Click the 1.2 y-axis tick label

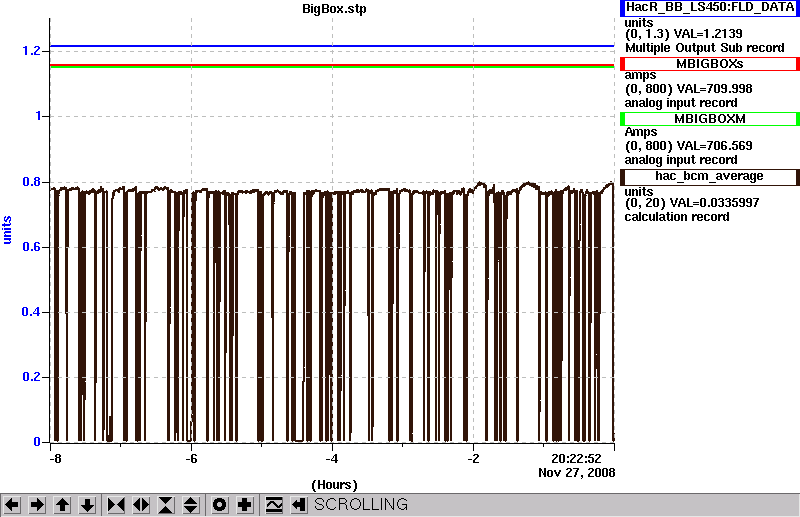pyautogui.click(x=31, y=51)
